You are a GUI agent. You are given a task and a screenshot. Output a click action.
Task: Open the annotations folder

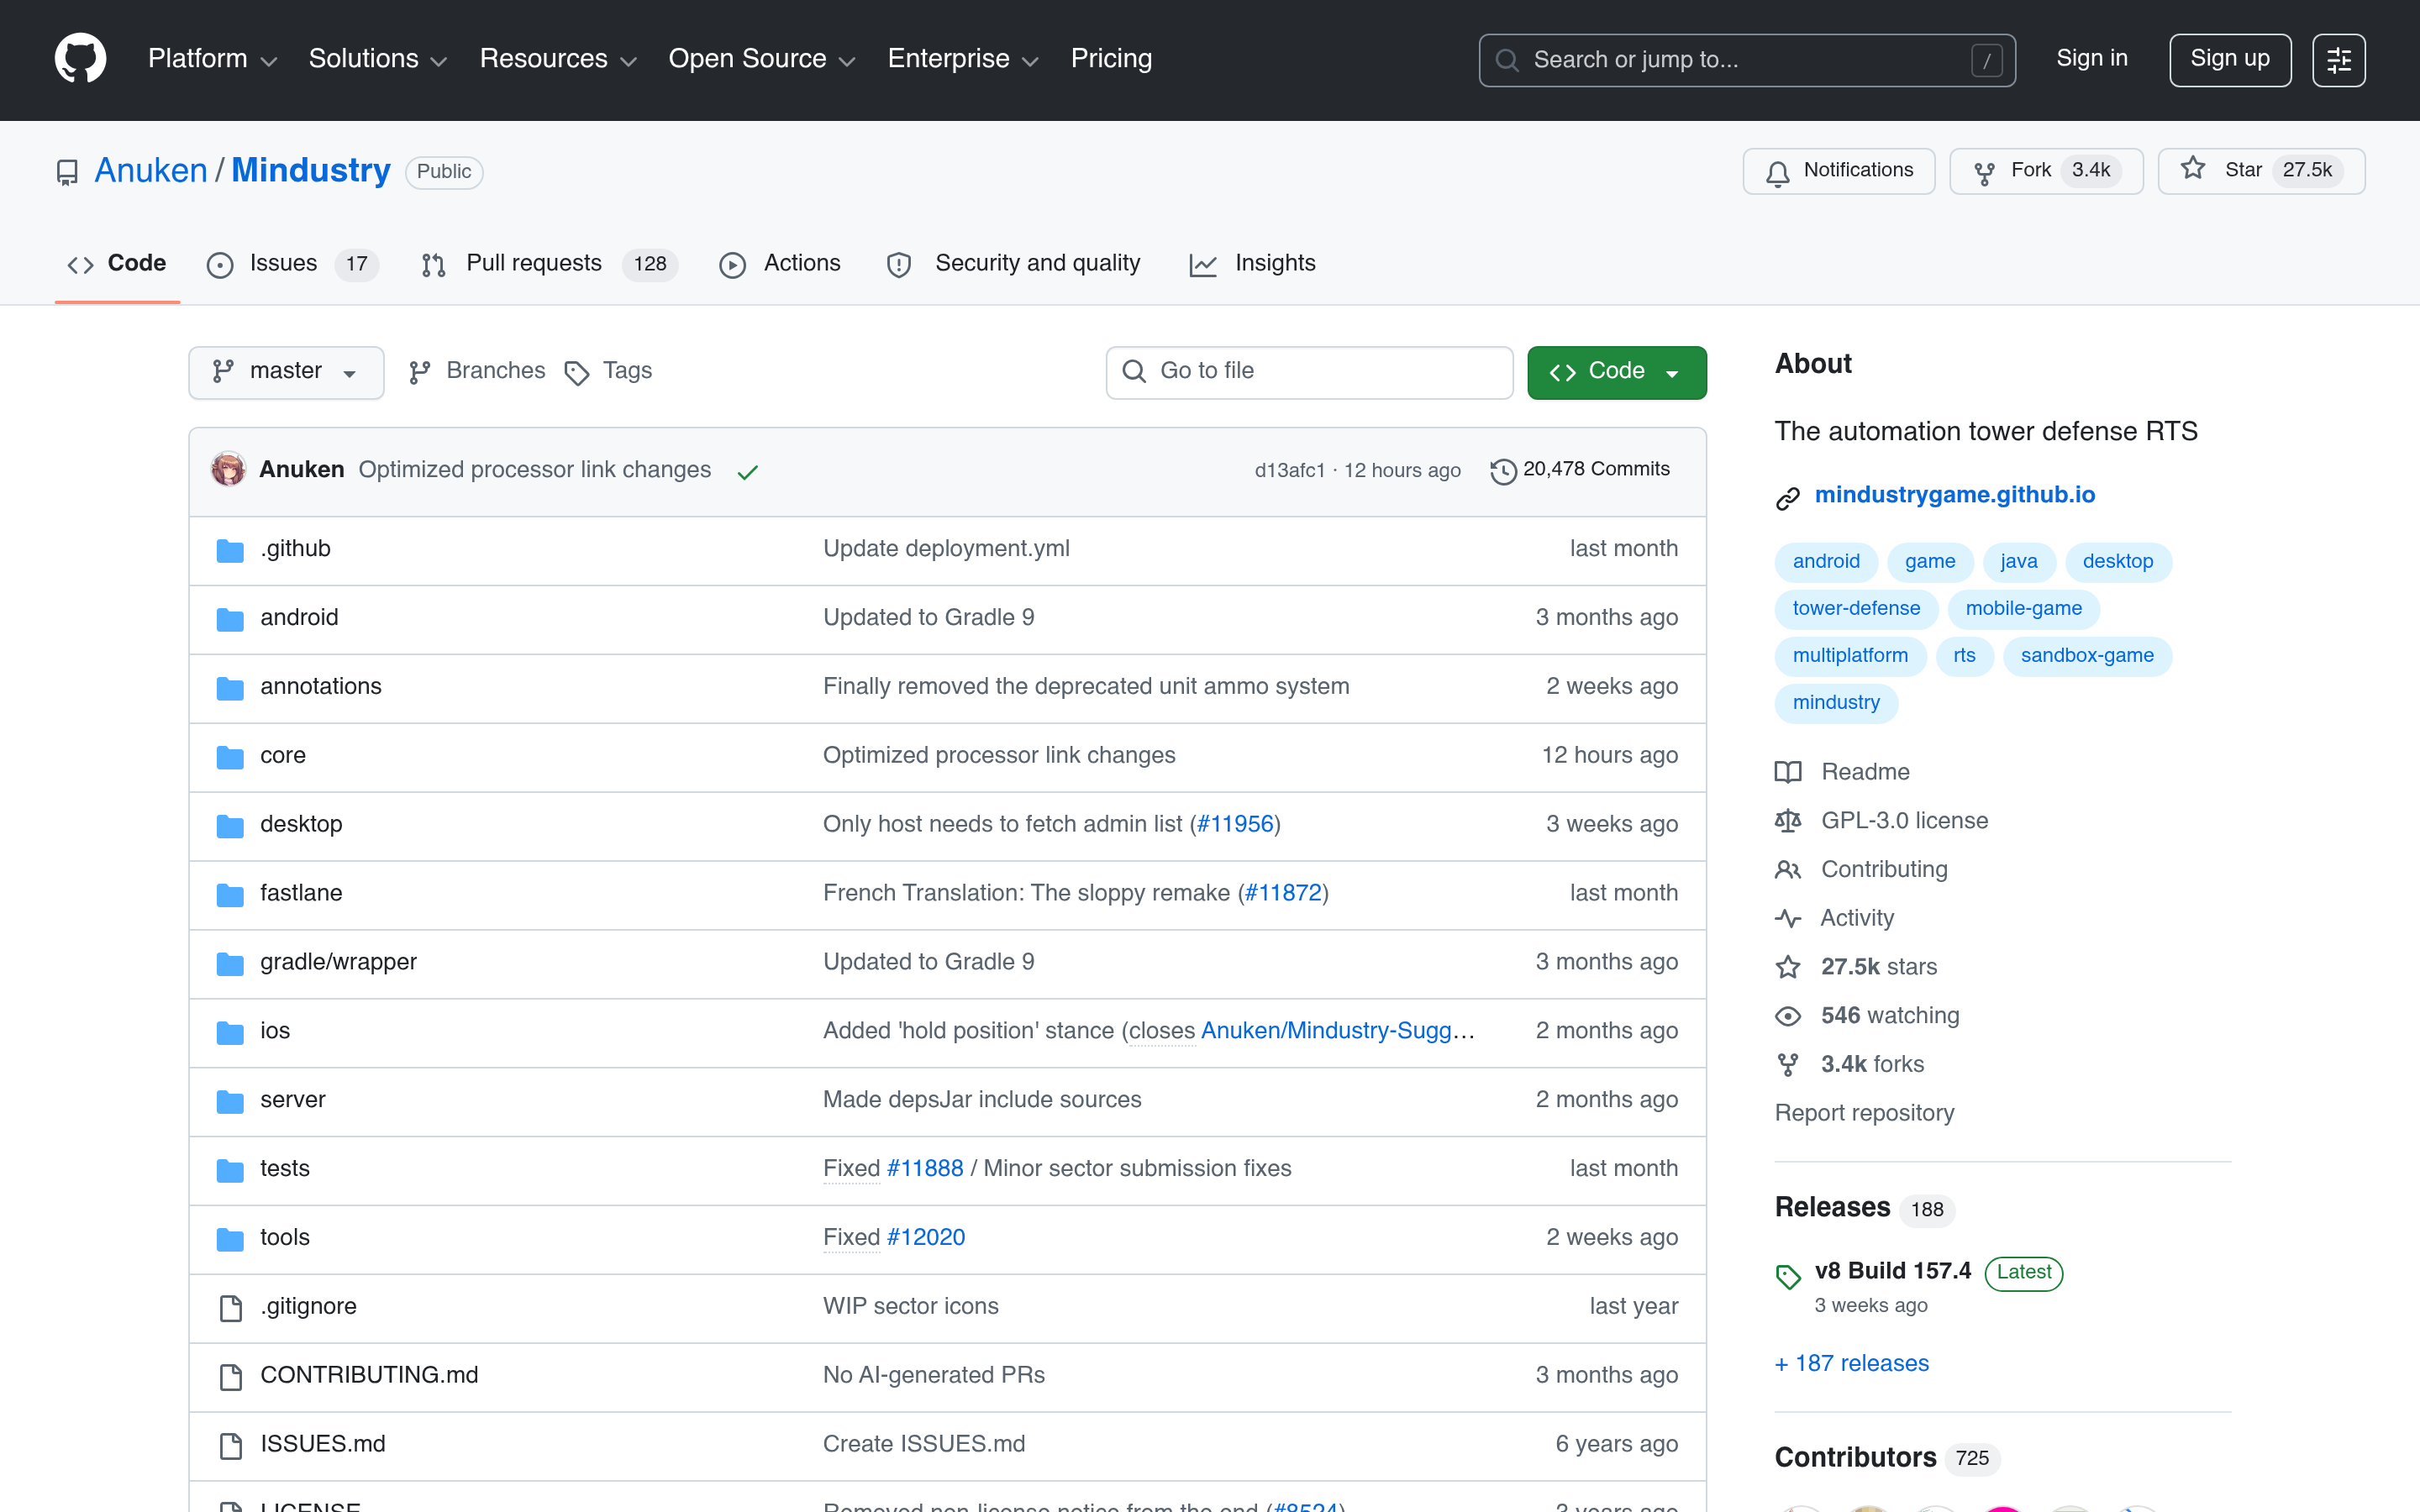320,687
